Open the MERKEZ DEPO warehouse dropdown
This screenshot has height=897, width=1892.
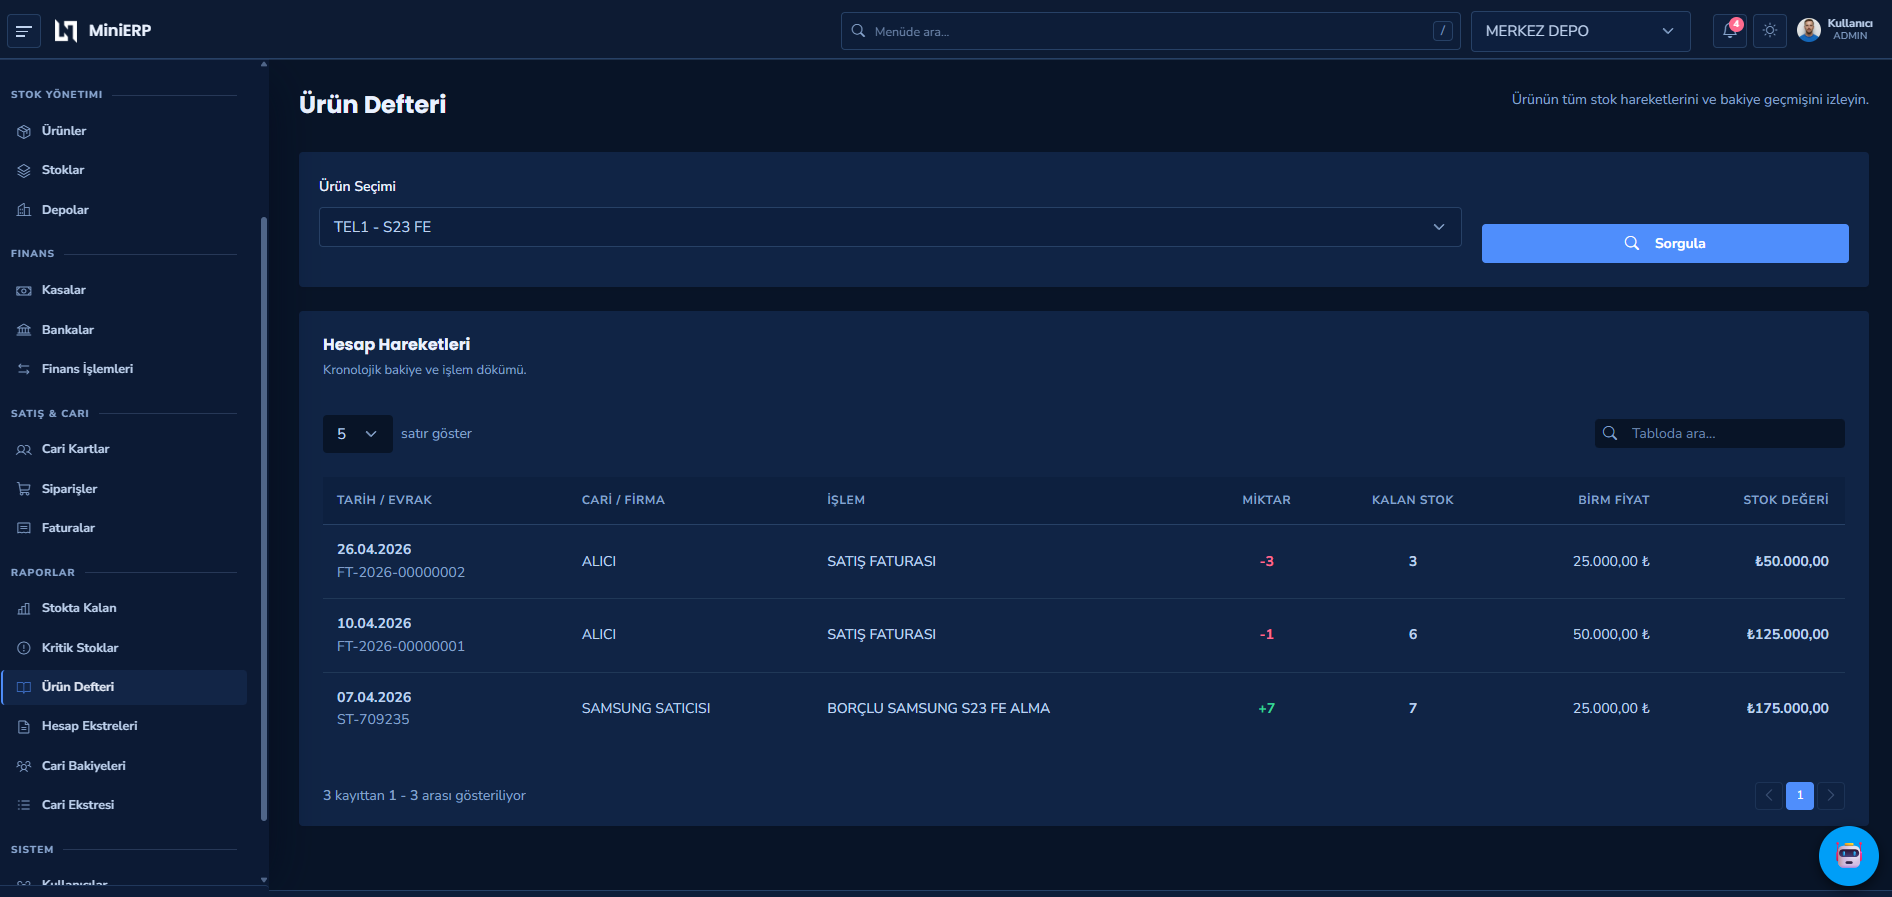(x=1580, y=31)
